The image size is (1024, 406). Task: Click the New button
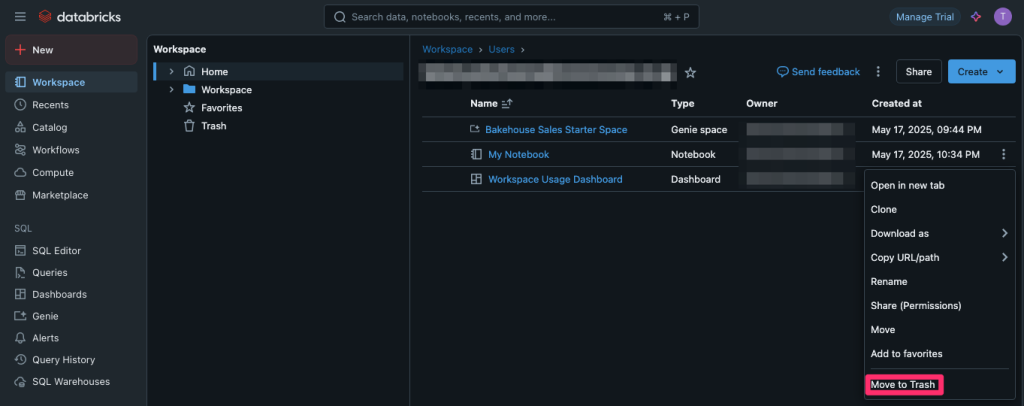71,50
